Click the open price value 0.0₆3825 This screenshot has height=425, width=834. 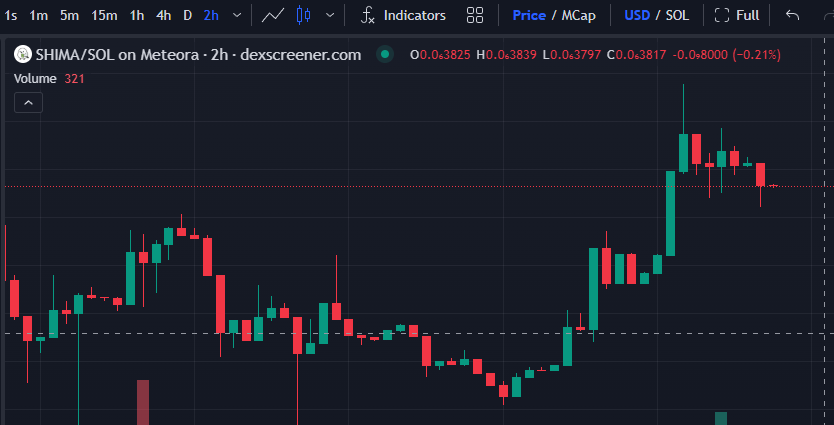445,54
